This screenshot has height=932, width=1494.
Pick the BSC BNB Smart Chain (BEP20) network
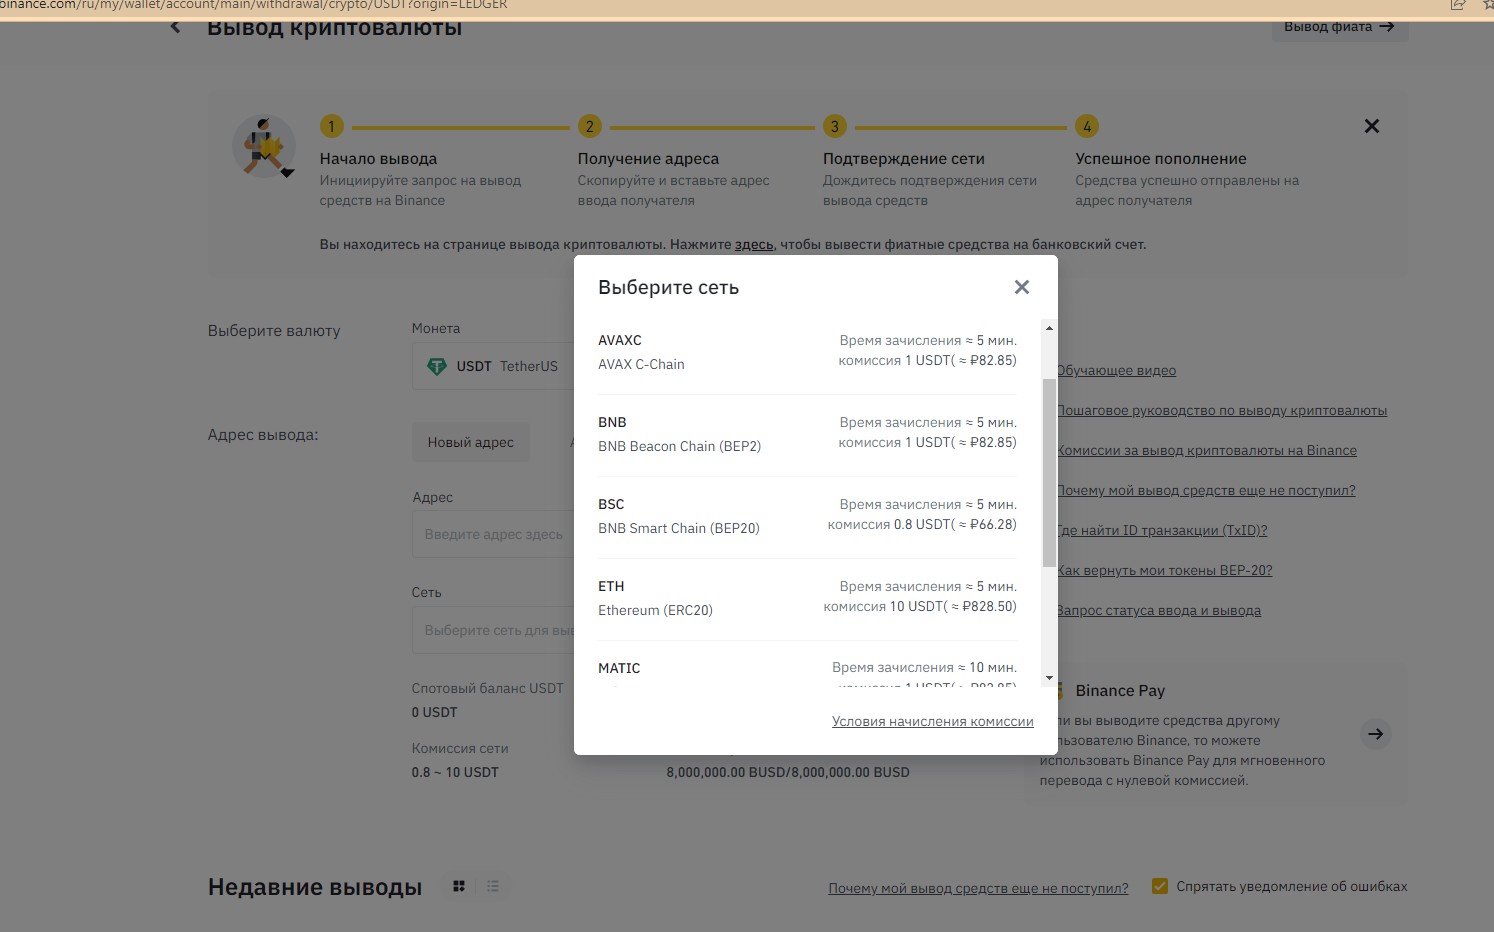point(807,516)
